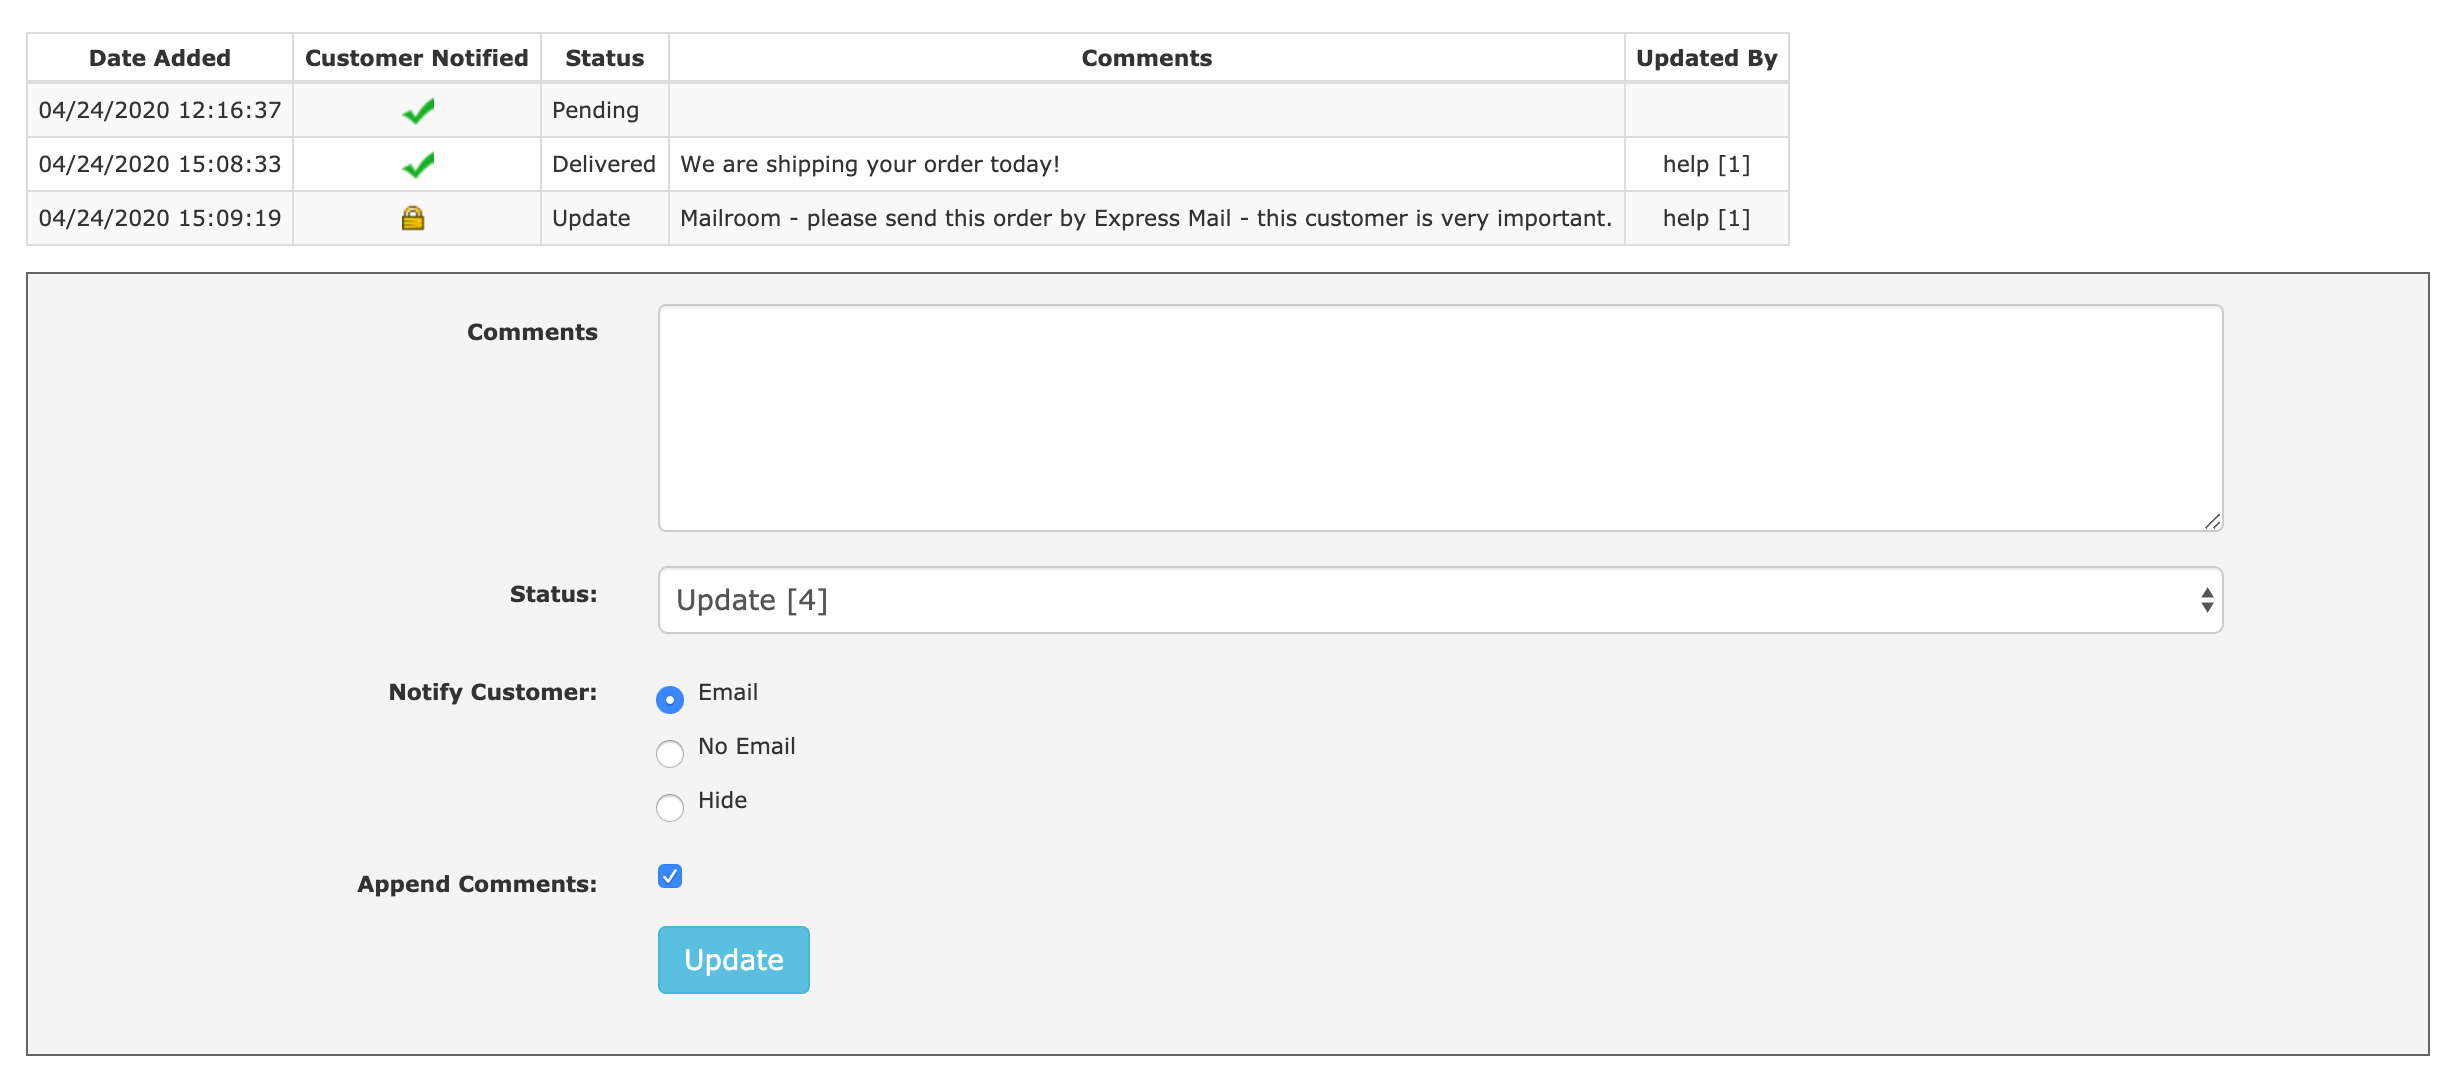
Task: Click 'help [1]' in the Delivered row
Action: 1707,164
